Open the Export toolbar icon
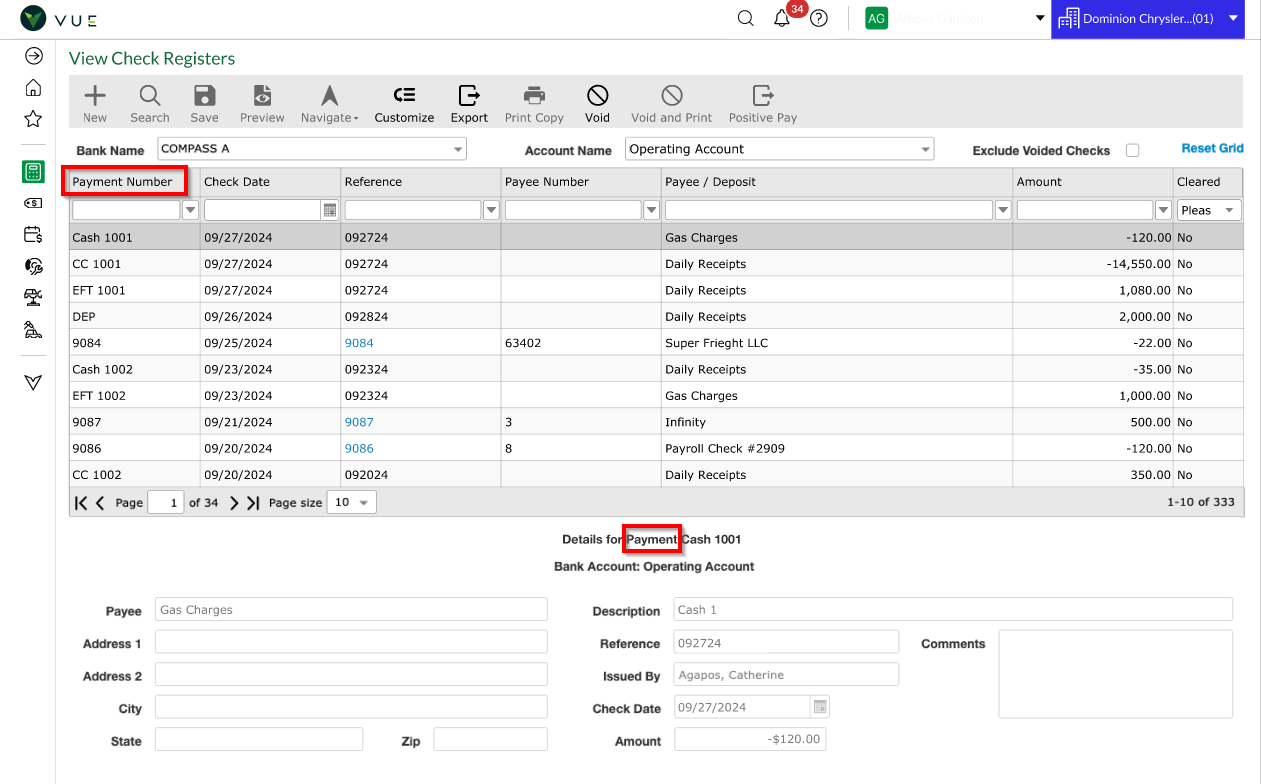The width and height of the screenshot is (1261, 784). 469,96
